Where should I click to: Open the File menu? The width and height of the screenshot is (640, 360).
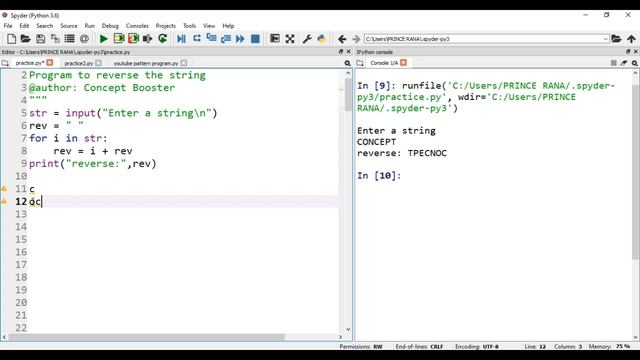8,26
